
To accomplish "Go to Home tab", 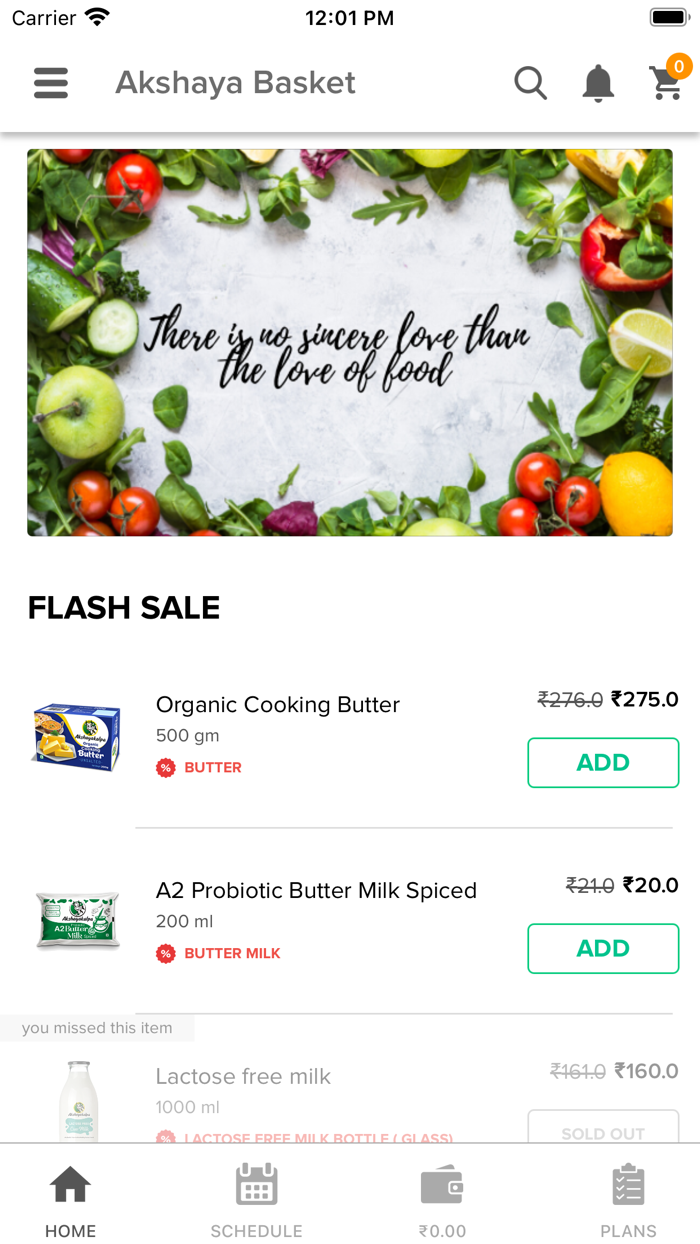I will point(71,1200).
